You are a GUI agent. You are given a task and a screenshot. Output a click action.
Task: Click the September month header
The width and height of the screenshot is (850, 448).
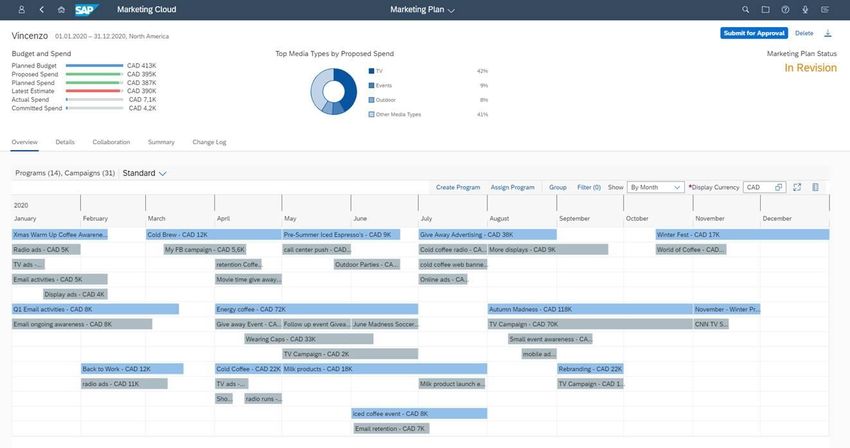575,218
